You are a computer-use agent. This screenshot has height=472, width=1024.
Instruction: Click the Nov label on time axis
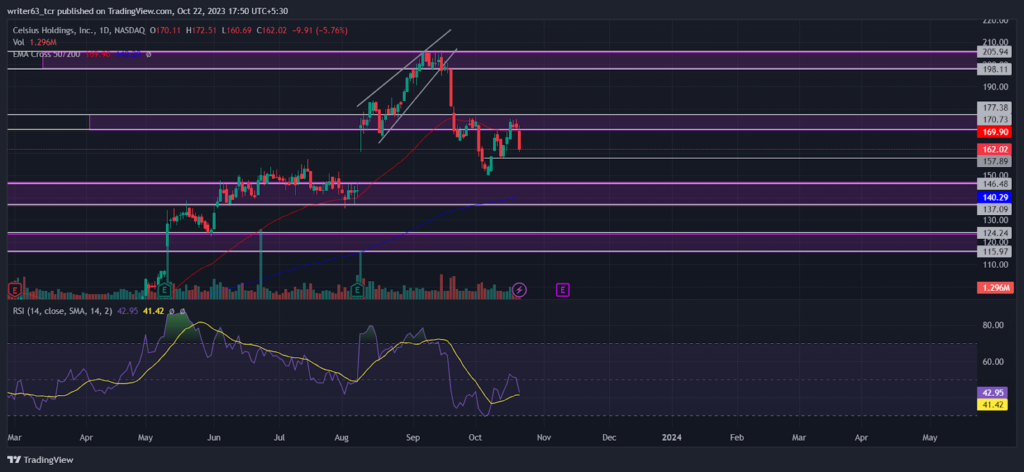pos(544,436)
